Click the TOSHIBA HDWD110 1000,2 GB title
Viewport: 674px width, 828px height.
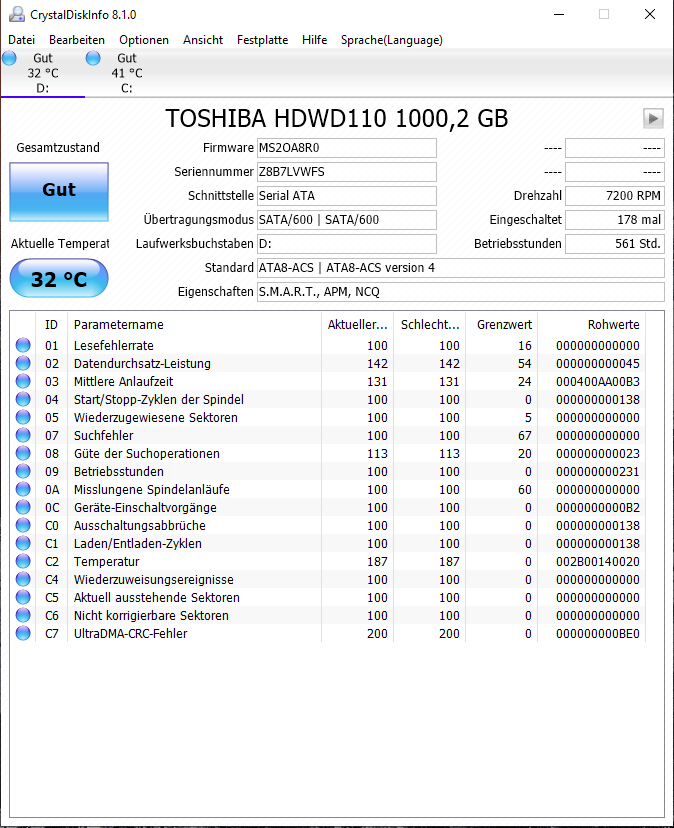click(336, 118)
